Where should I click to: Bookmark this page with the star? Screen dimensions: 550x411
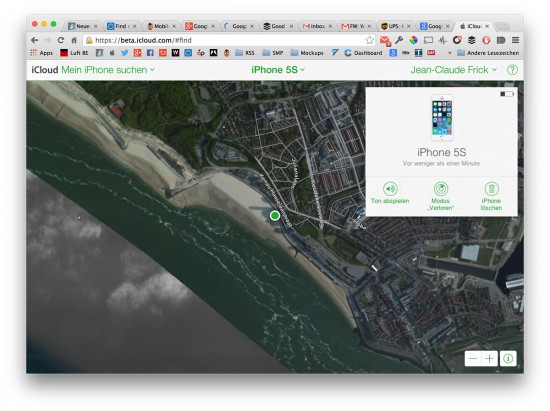[369, 40]
